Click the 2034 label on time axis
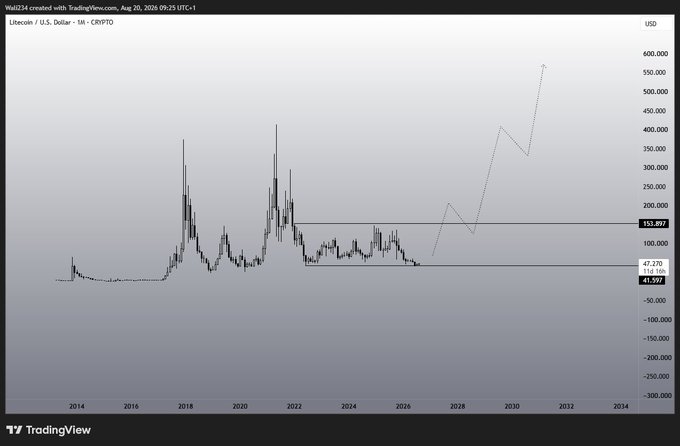This screenshot has width=680, height=446. pos(621,406)
